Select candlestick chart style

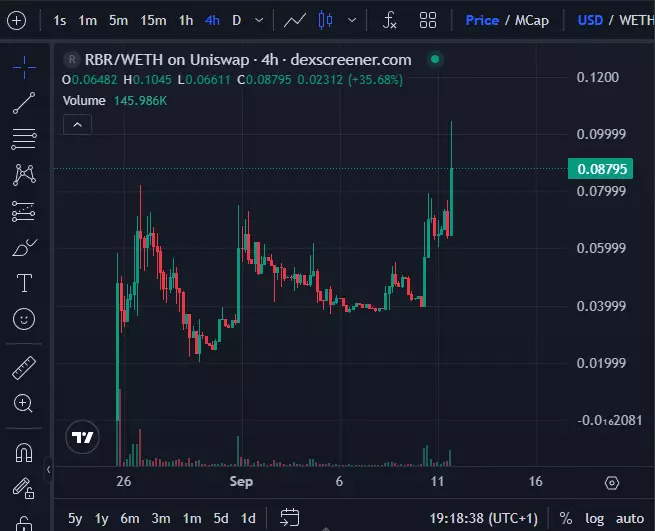pyautogui.click(x=325, y=20)
